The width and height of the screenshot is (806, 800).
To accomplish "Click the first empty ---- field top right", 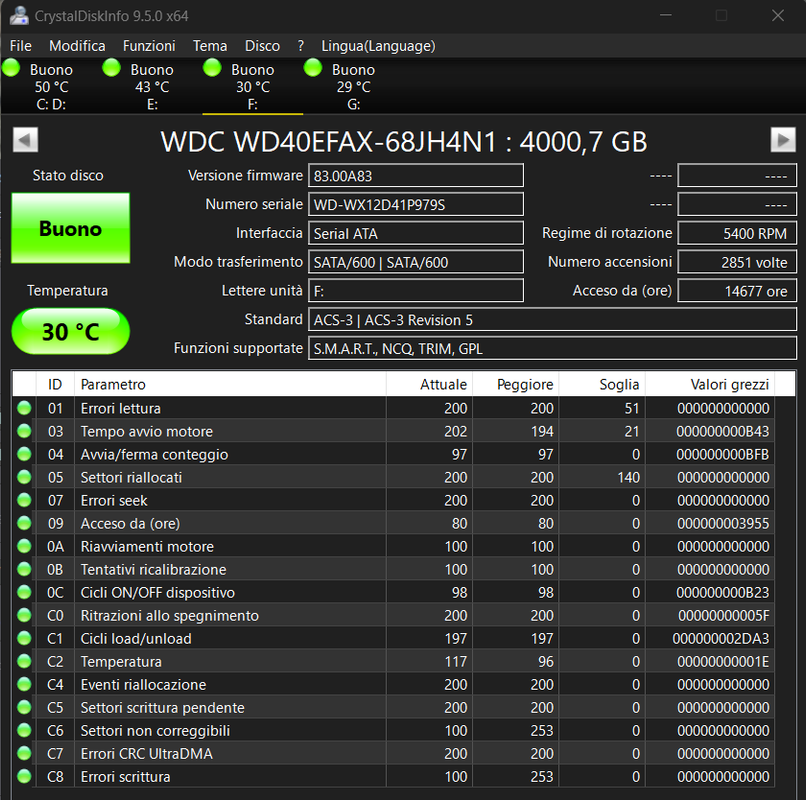I will point(737,176).
